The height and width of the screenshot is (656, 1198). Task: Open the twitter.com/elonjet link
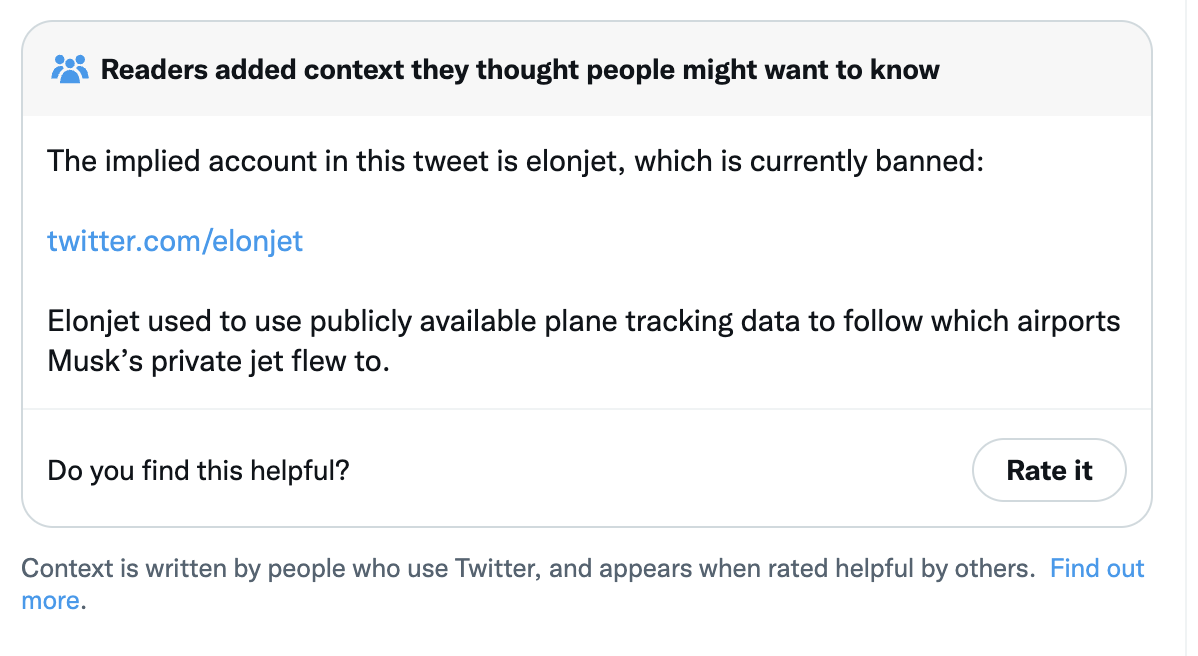point(175,241)
